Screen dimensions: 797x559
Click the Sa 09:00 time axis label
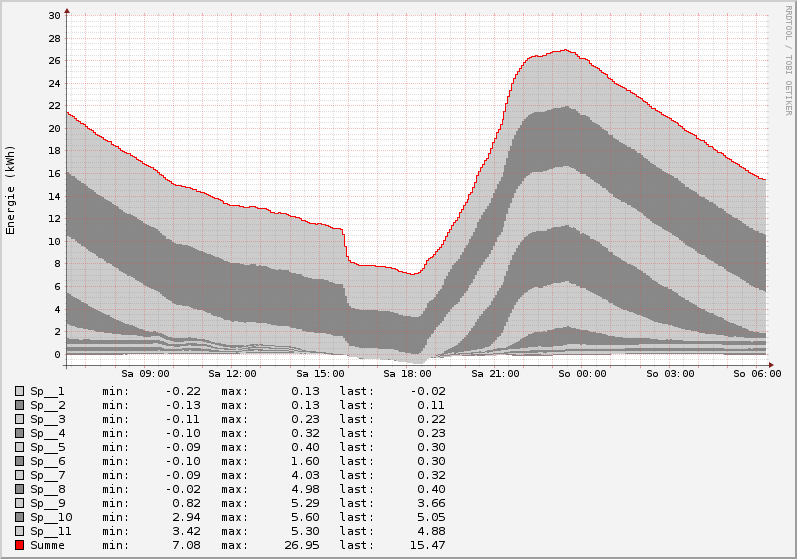pos(144,373)
